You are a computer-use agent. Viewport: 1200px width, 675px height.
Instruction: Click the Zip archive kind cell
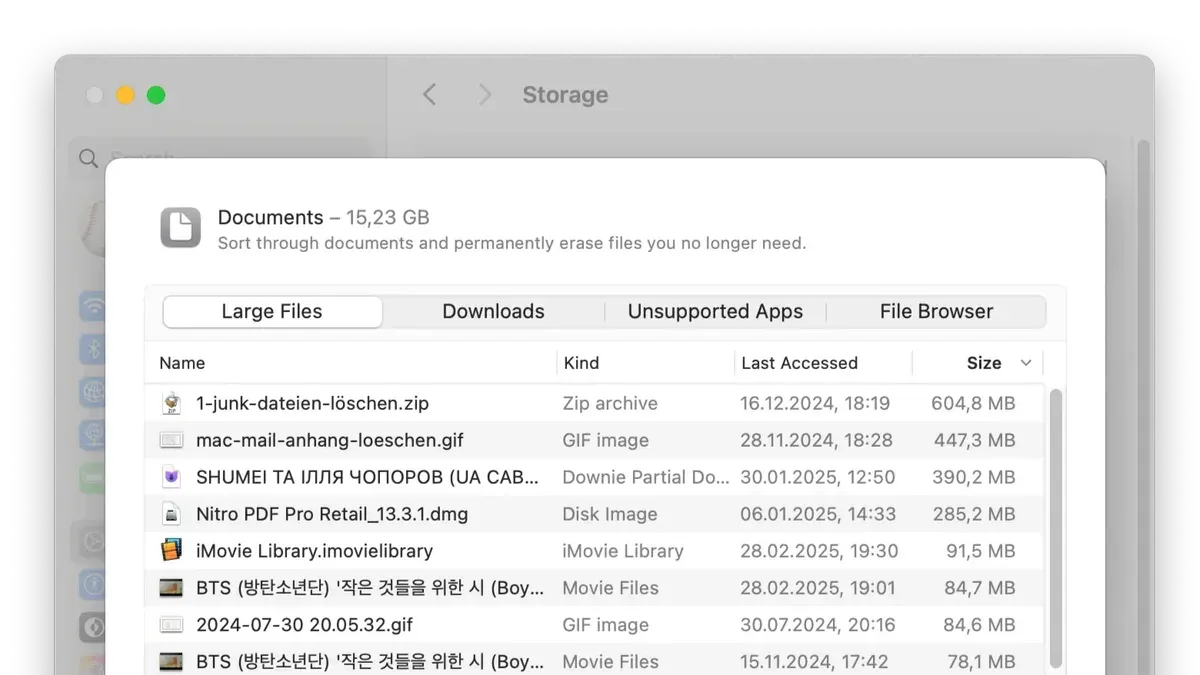(610, 404)
